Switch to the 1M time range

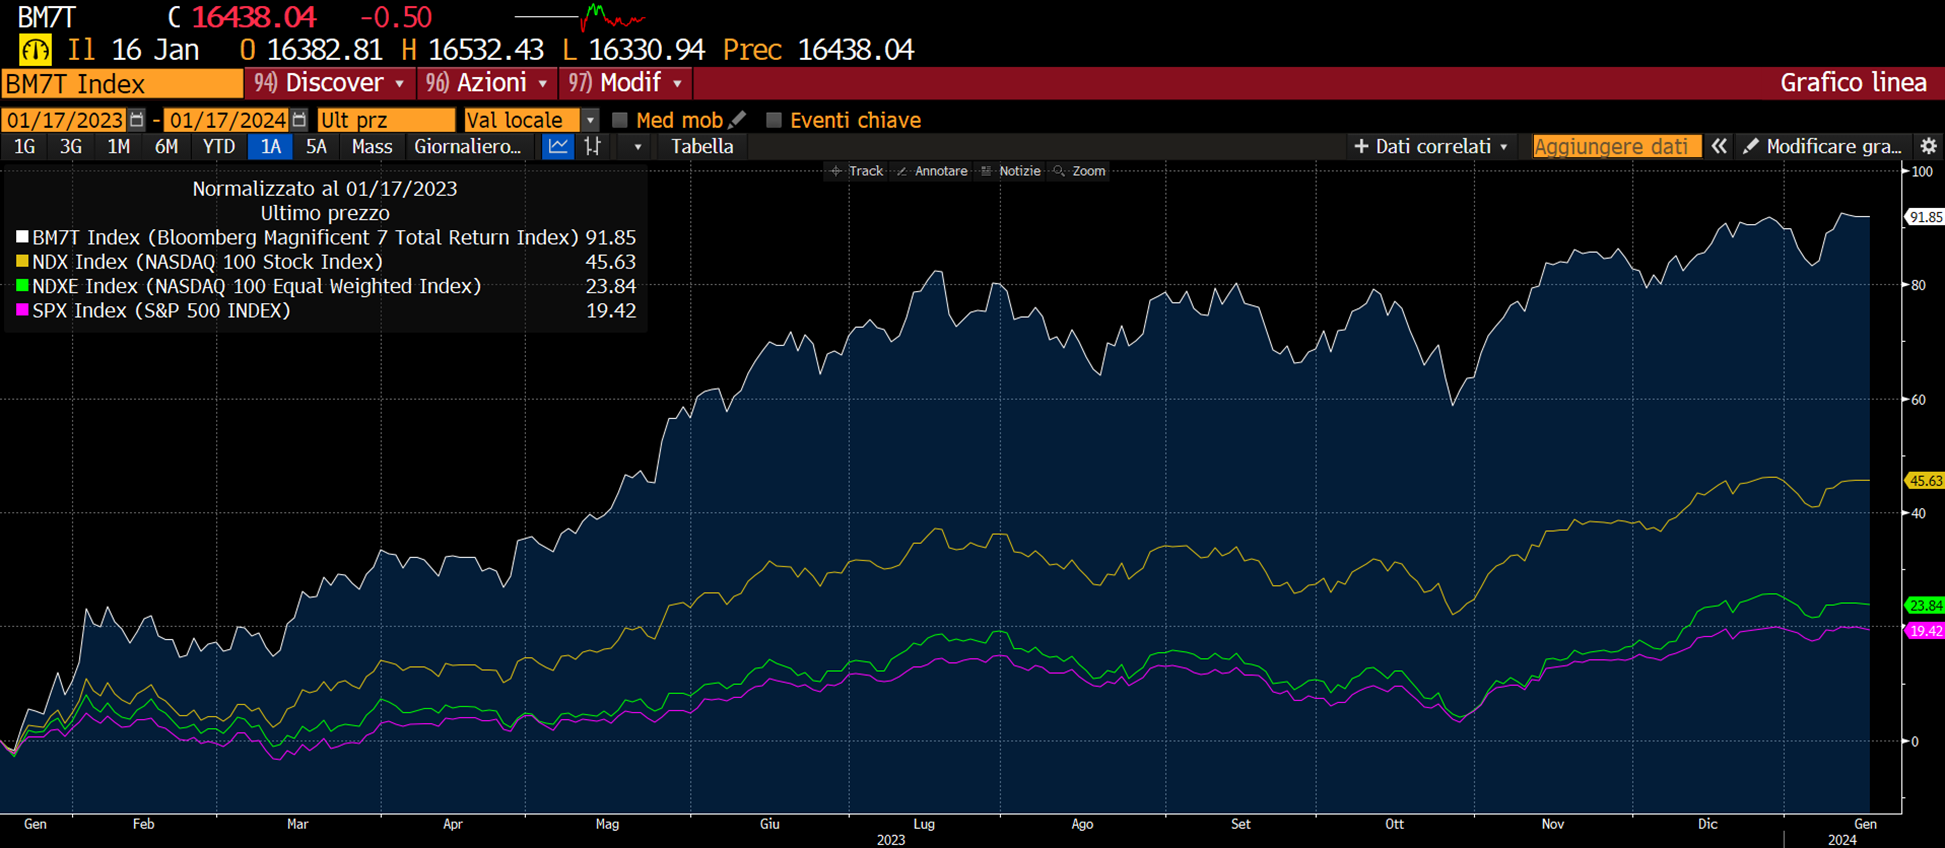coord(118,146)
